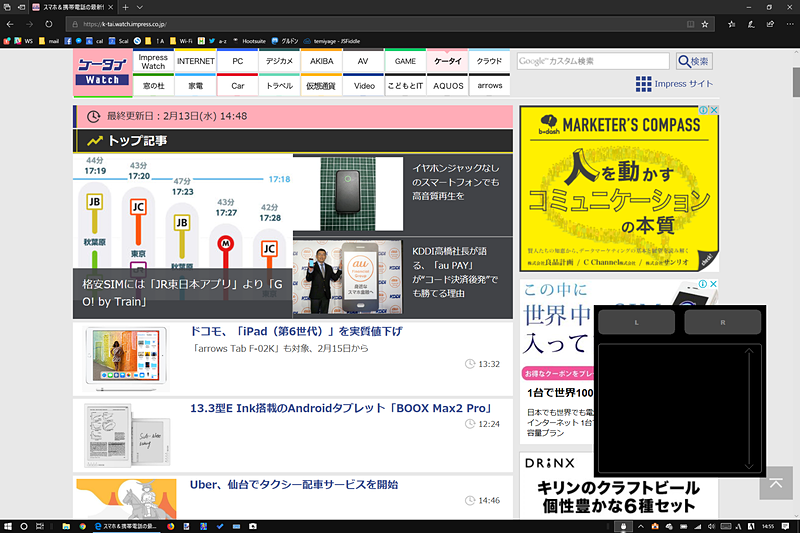Open the Windows Start menu

(8, 526)
